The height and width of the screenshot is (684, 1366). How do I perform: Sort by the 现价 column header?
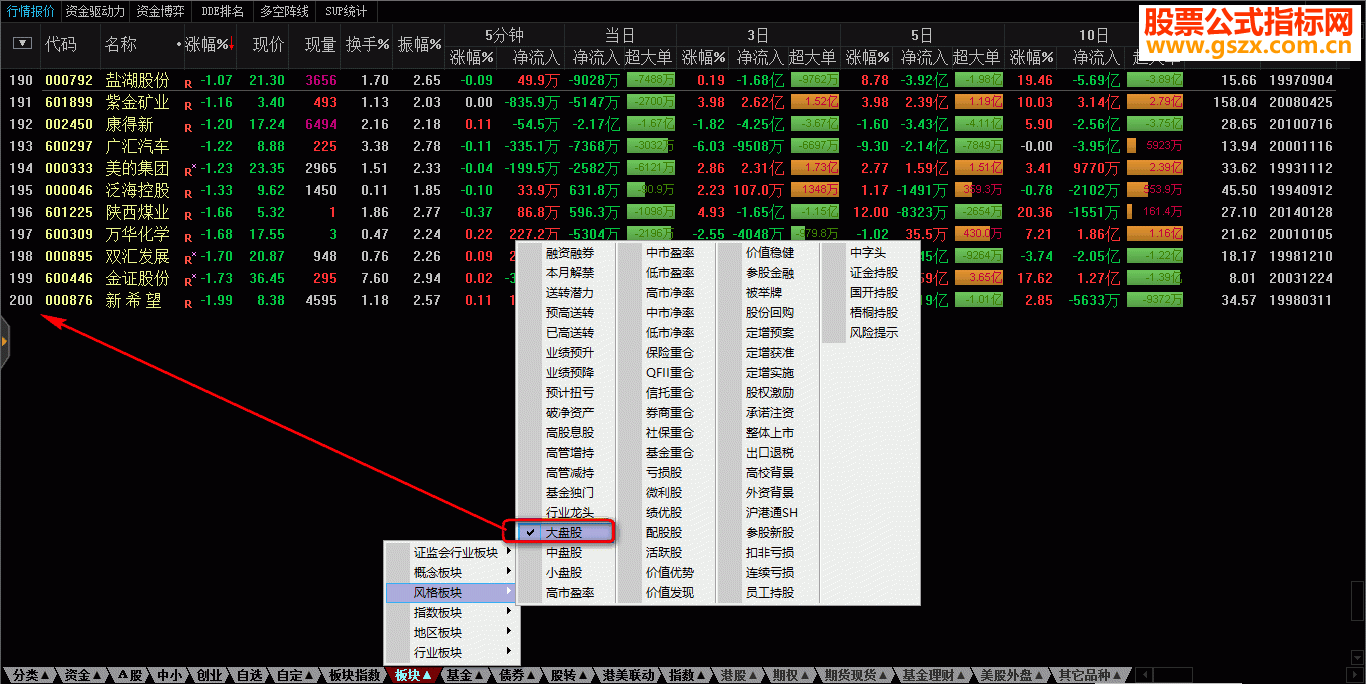point(268,44)
